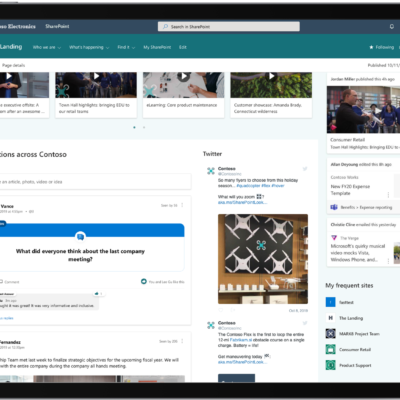Open the Consumer Retail site icon
Image resolution: width=400 pixels, height=400 pixels.
coord(330,349)
